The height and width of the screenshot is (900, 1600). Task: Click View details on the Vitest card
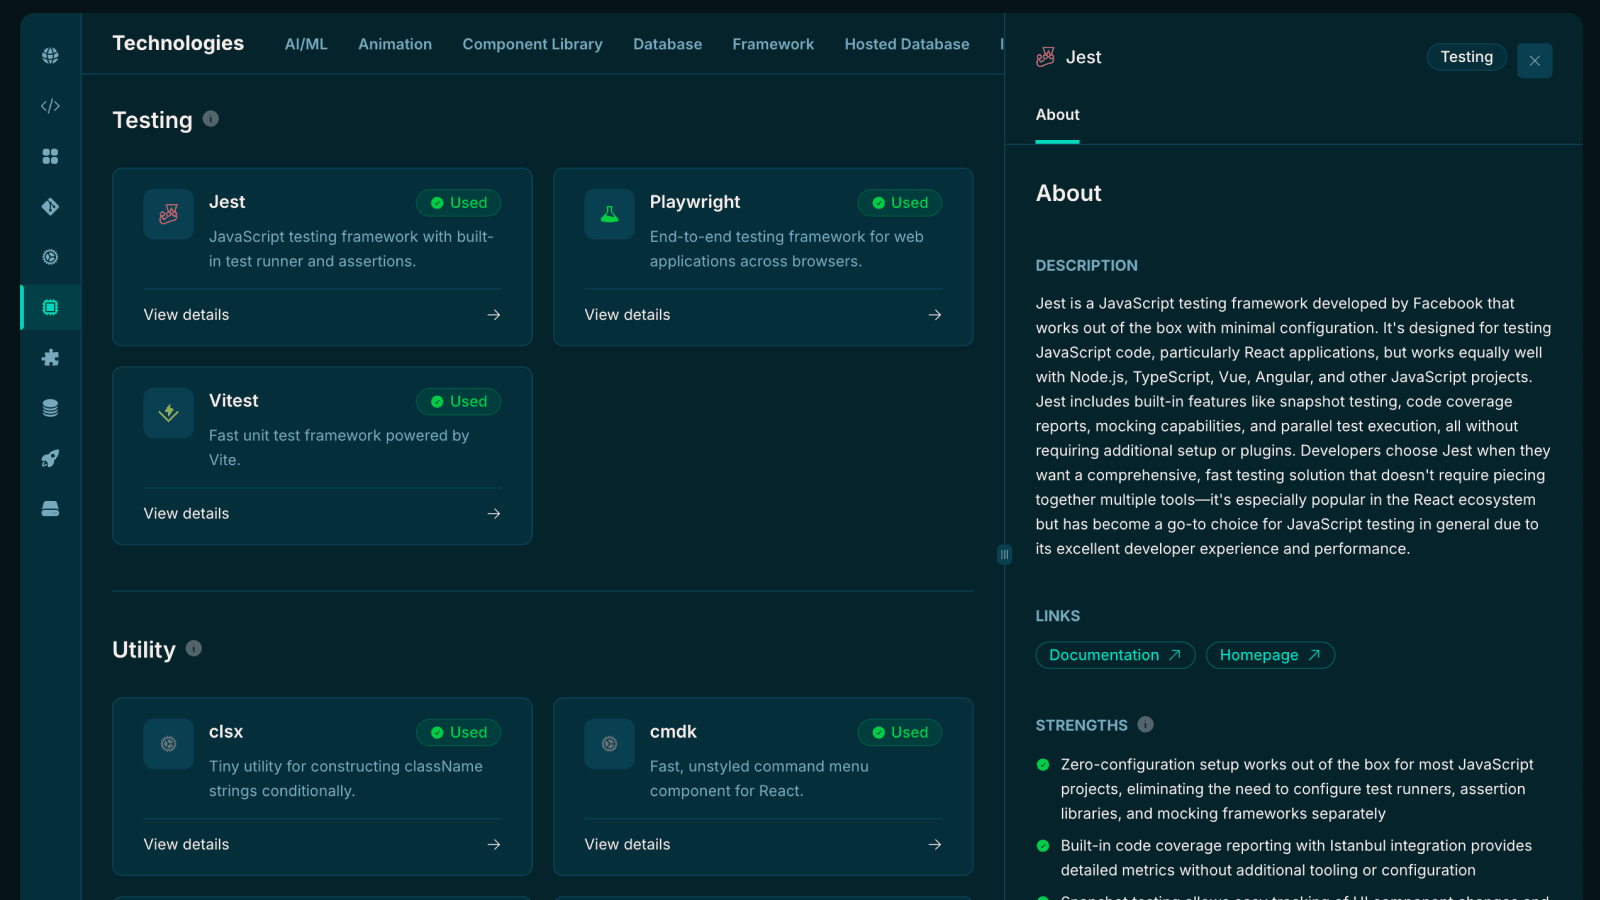[186, 513]
